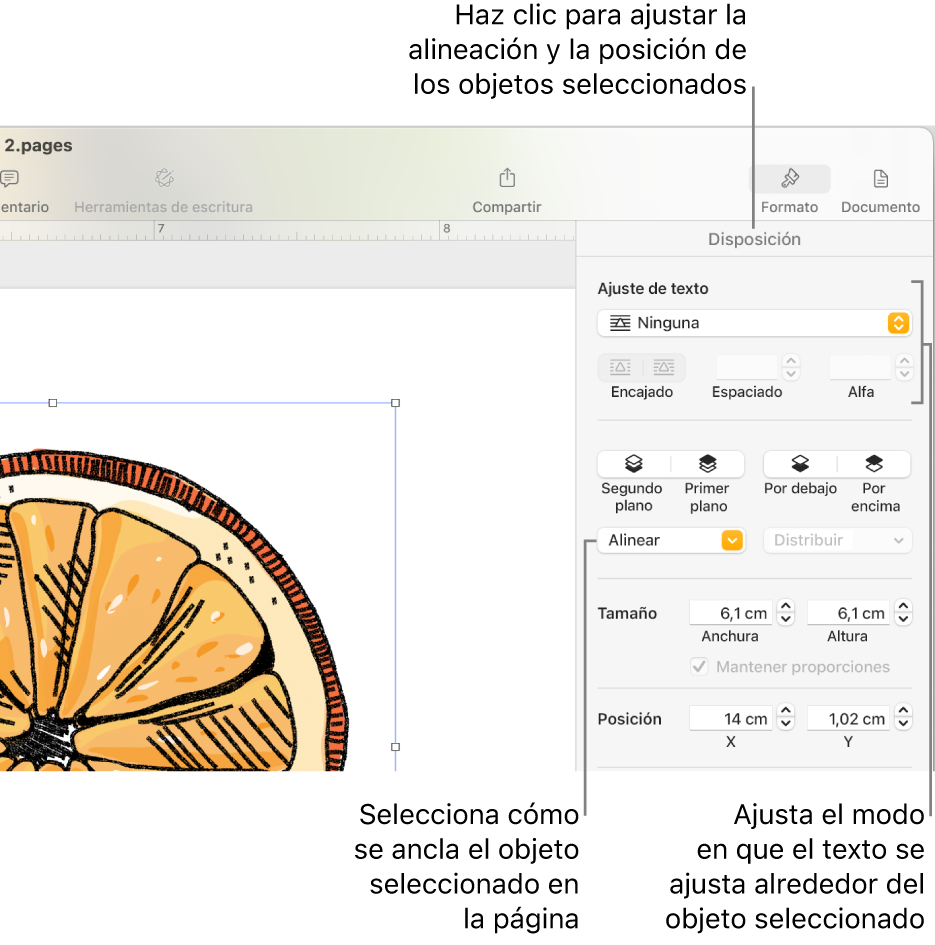Click the 2.pages document title
935x945 pixels.
39,145
